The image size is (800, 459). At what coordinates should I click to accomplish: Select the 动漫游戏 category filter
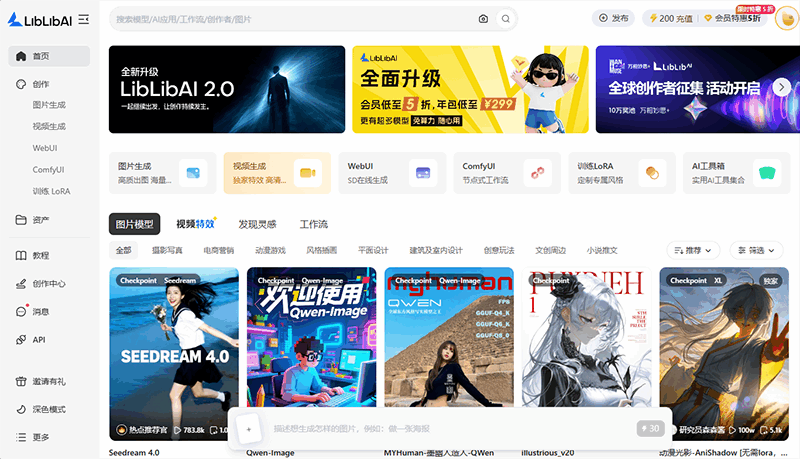pos(270,250)
